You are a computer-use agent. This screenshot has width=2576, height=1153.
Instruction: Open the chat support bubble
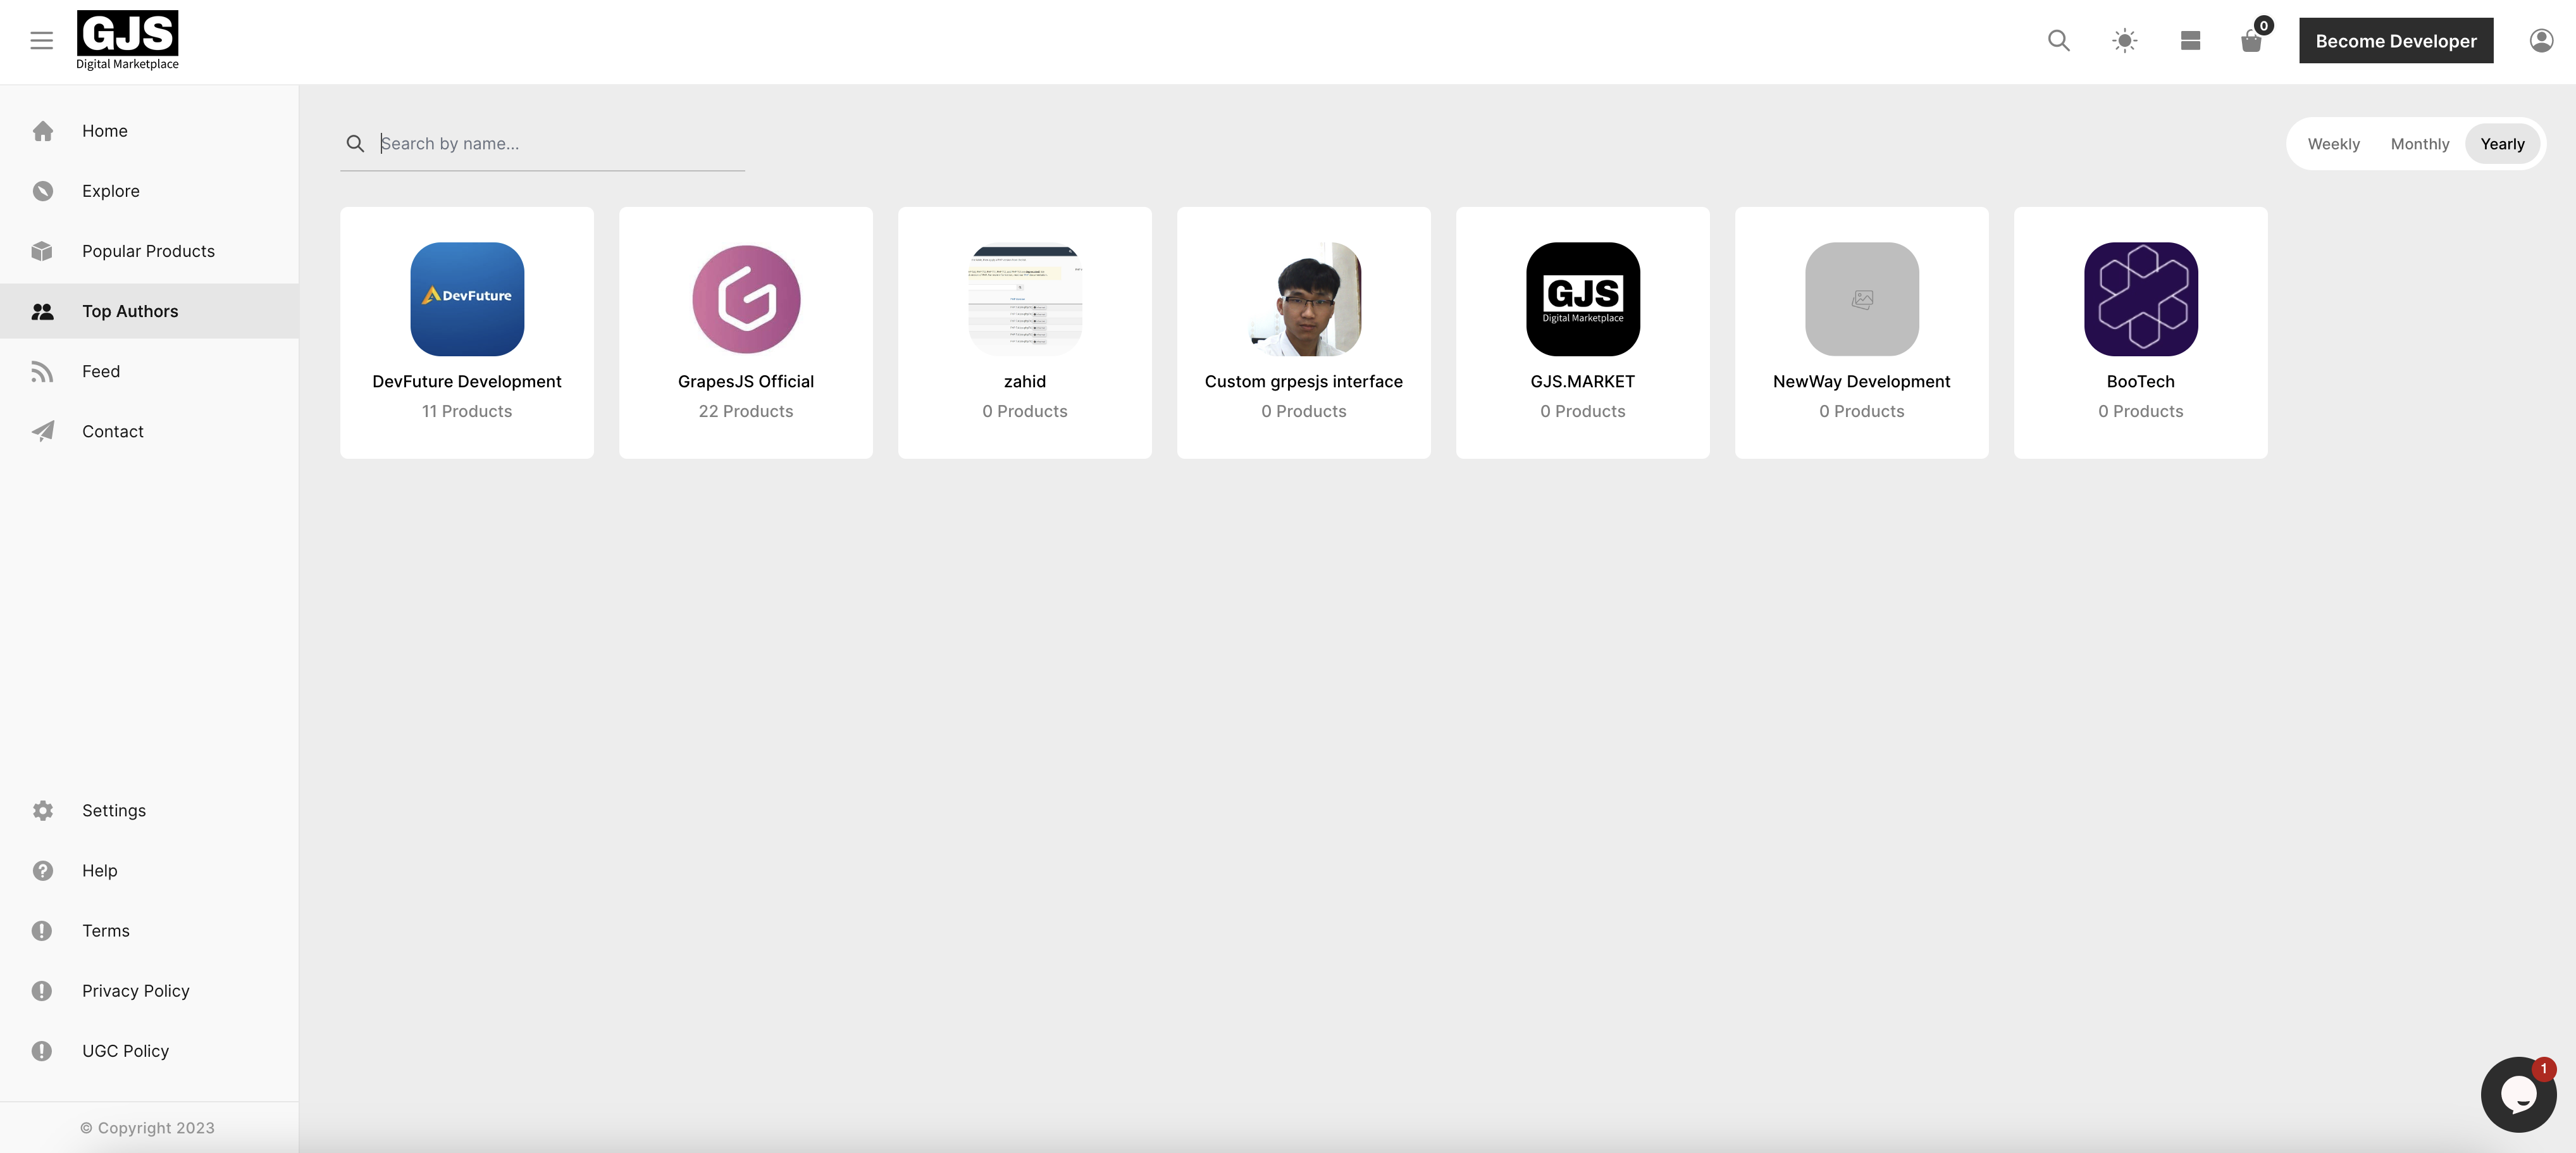(2518, 1094)
